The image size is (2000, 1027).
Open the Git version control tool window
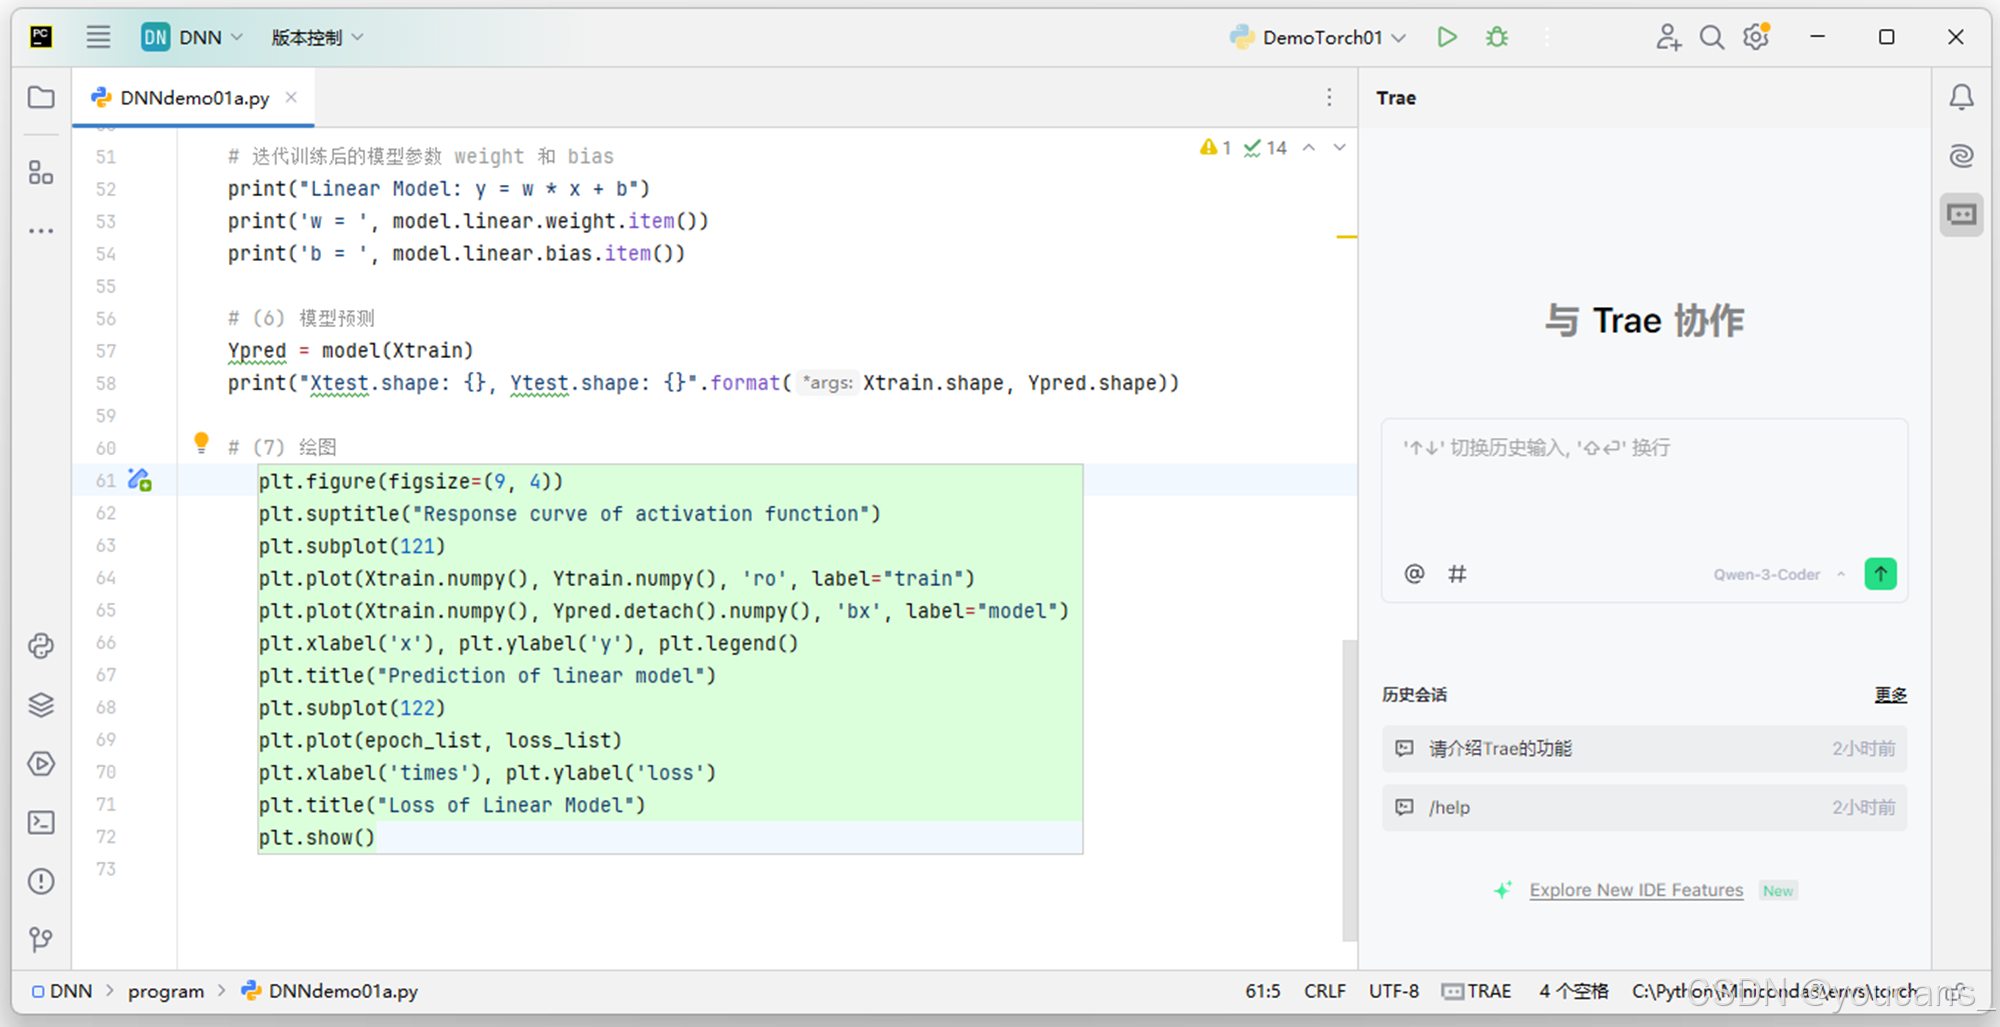click(x=41, y=939)
